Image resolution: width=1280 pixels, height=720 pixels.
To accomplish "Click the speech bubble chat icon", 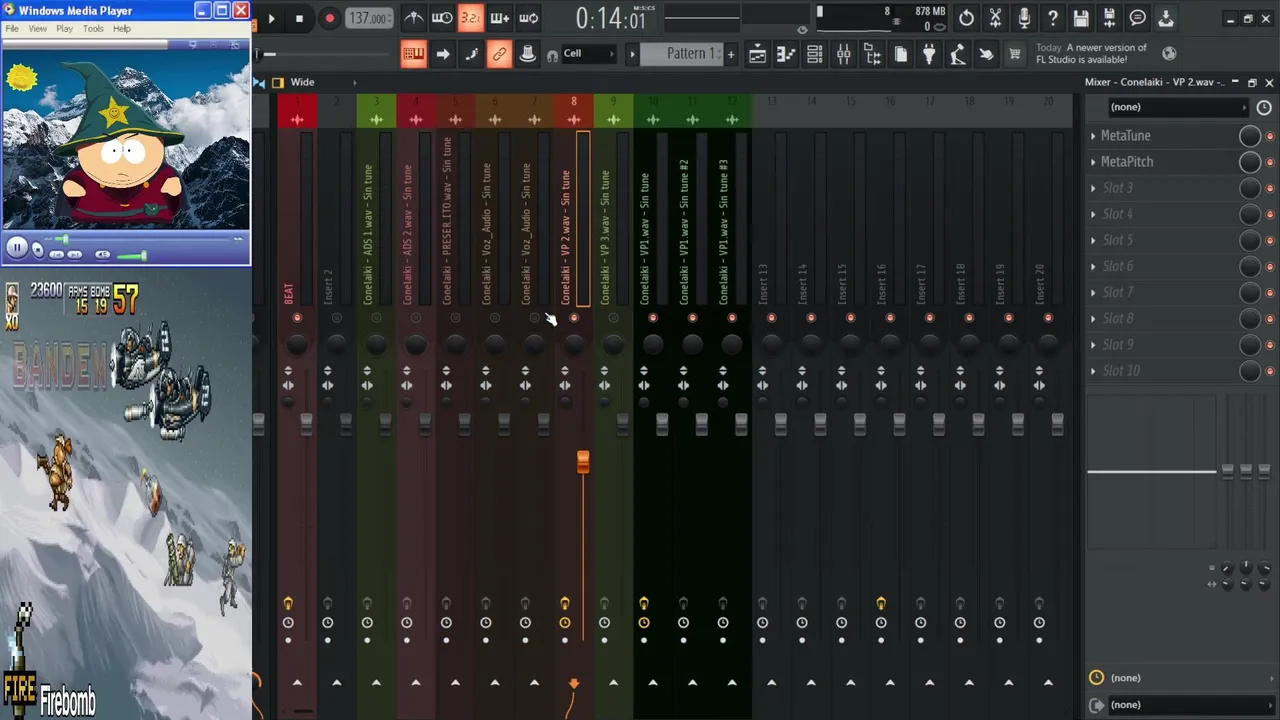I will point(1137,18).
